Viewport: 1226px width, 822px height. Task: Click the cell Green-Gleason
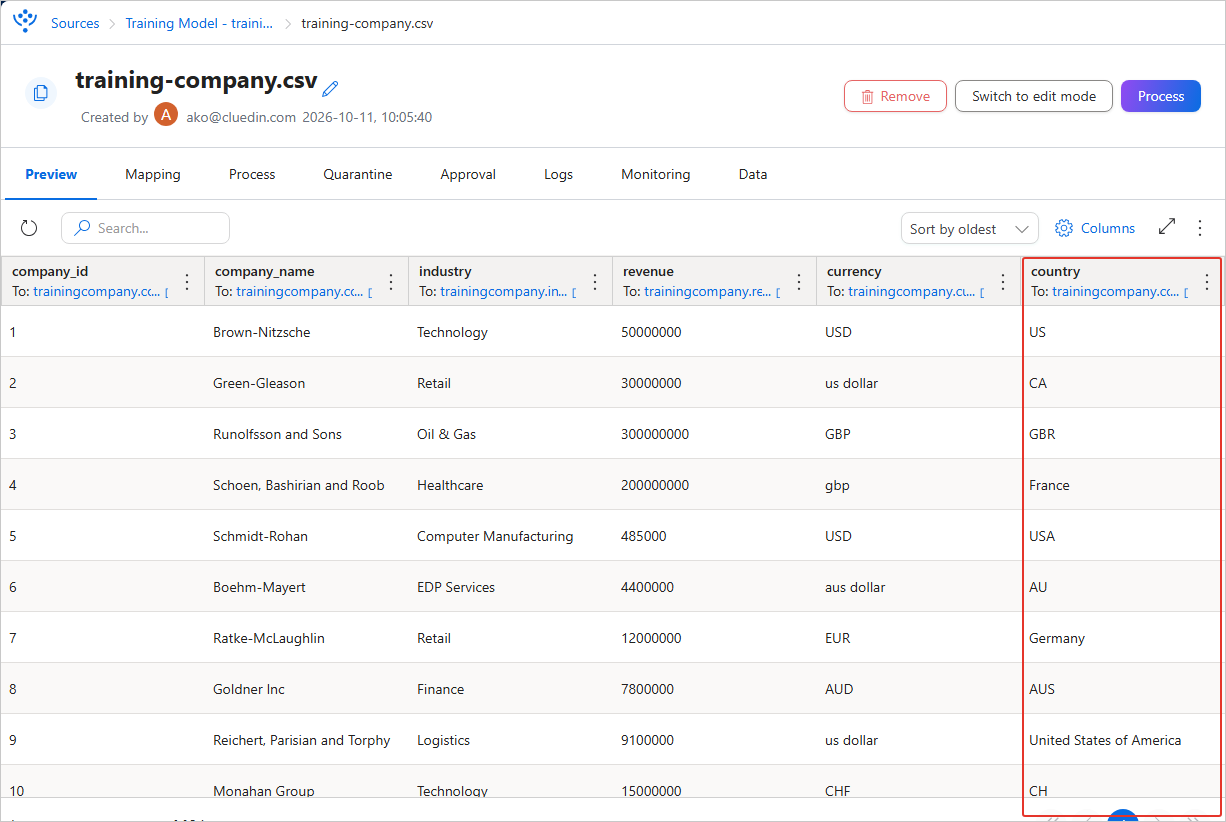[x=259, y=383]
